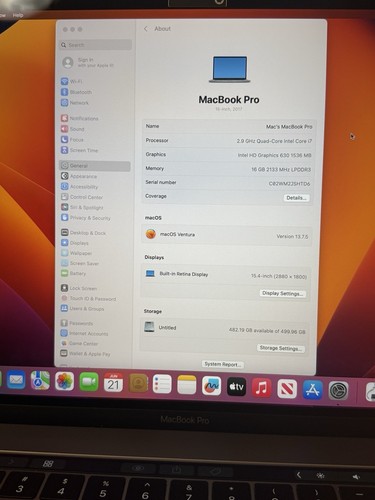Click the MacBook Pro laptop image
The height and width of the screenshot is (500, 375).
click(x=230, y=69)
